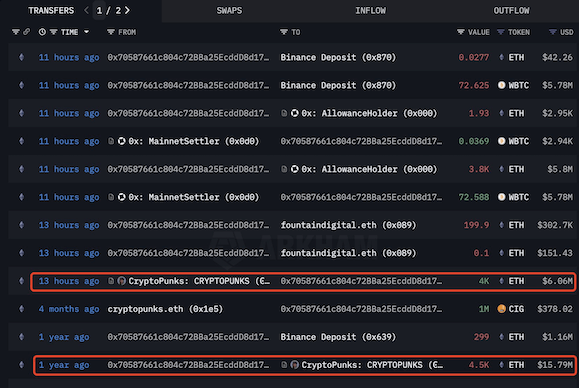The image size is (579, 388).
Task: Open 0x: AllowanceHolder on 1.93 ETH row
Action: (369, 113)
